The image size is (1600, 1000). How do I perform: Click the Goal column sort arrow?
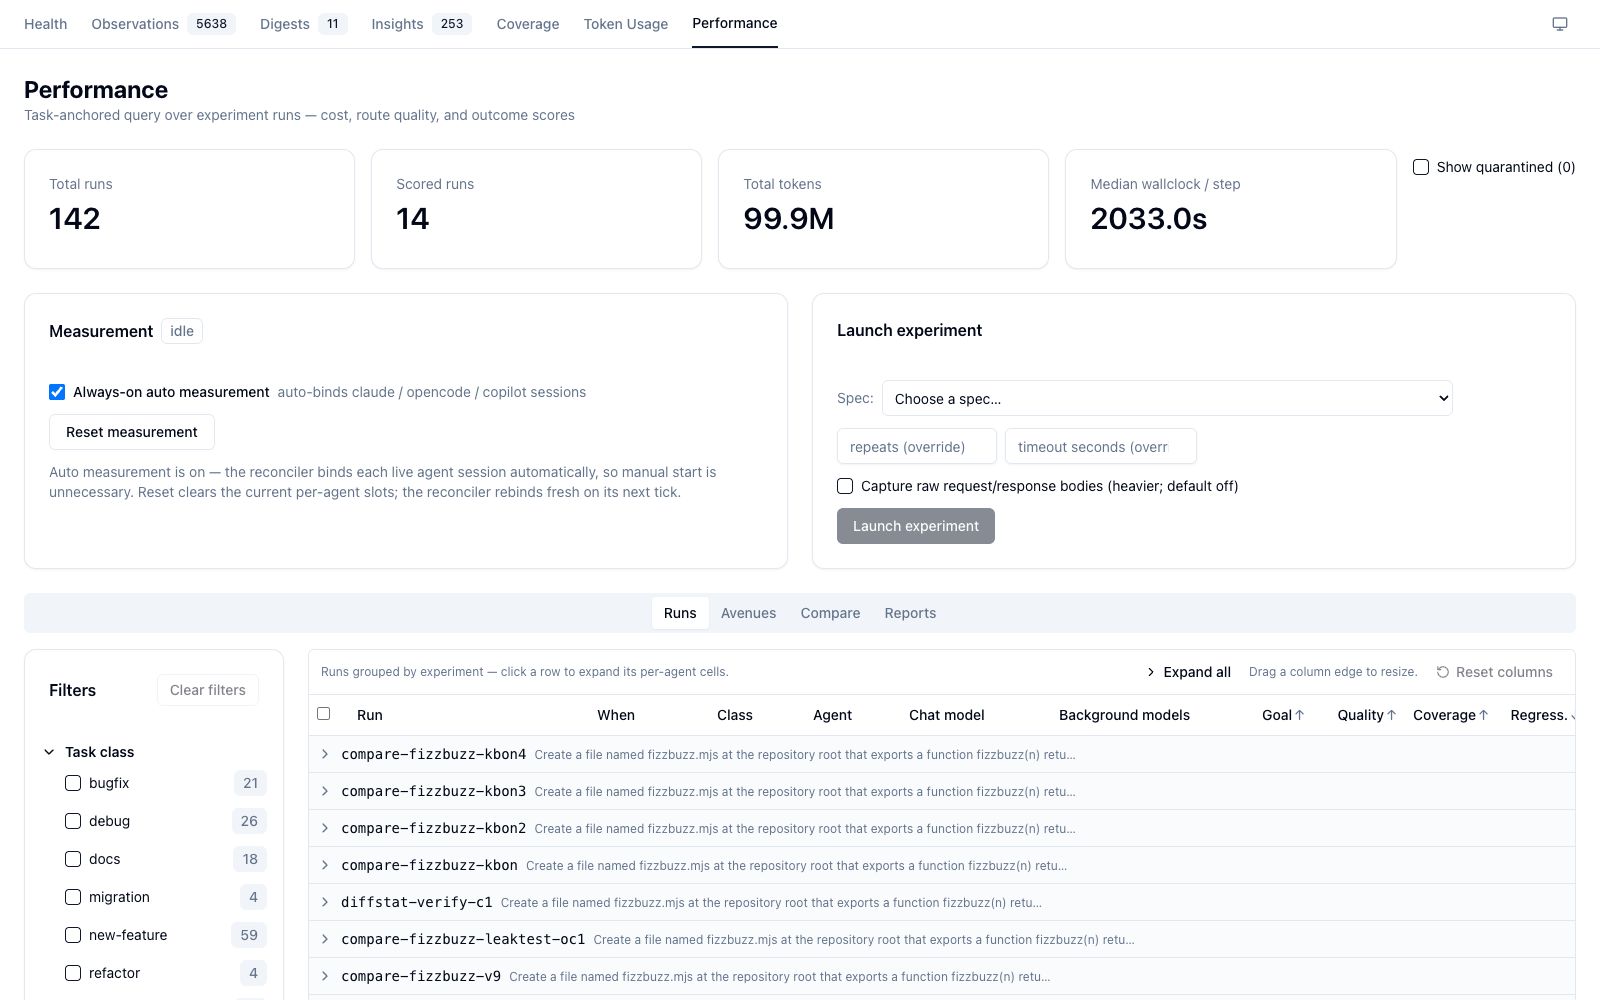[x=1300, y=715]
